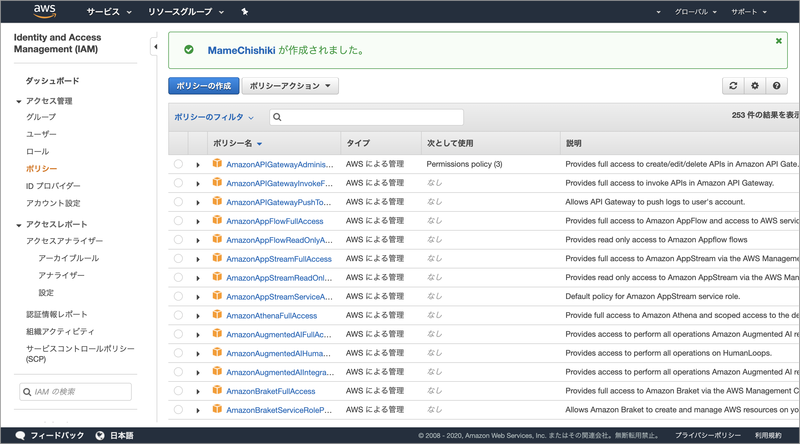Open アカウント設定 in the sidebar
This screenshot has width=800, height=444.
pyautogui.click(x=53, y=203)
